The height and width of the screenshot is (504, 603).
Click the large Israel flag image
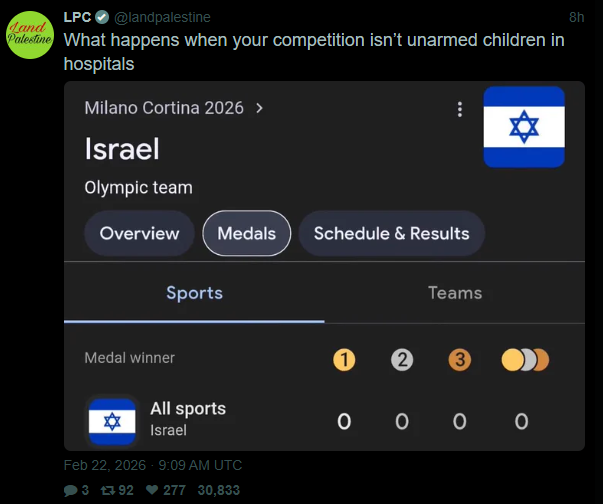tap(524, 127)
